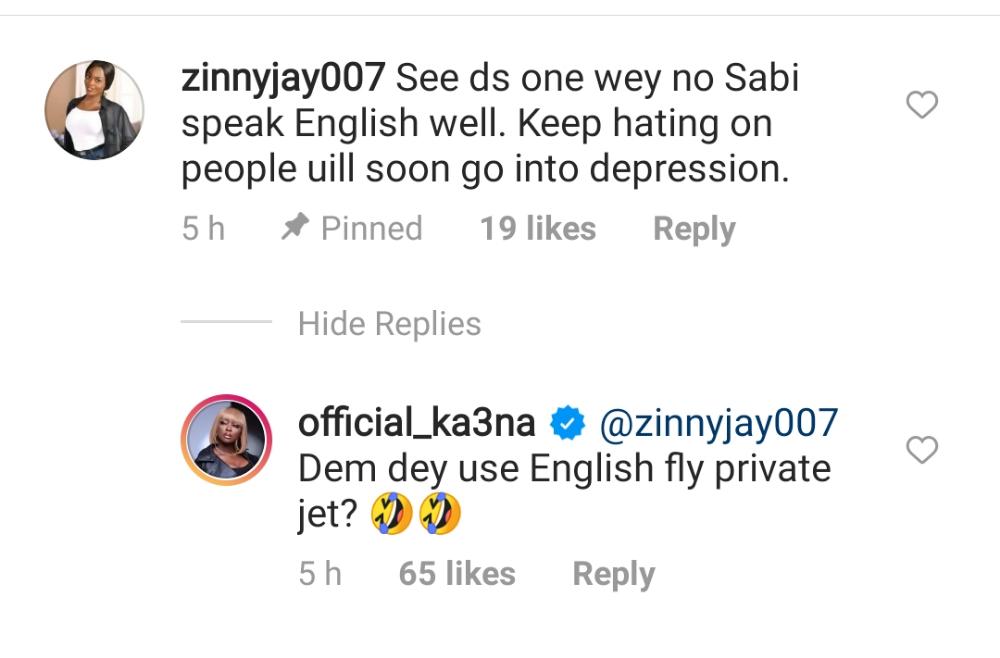1000x658 pixels.
Task: Tap the heart icon on official_ka3na's reply
Action: [x=921, y=451]
